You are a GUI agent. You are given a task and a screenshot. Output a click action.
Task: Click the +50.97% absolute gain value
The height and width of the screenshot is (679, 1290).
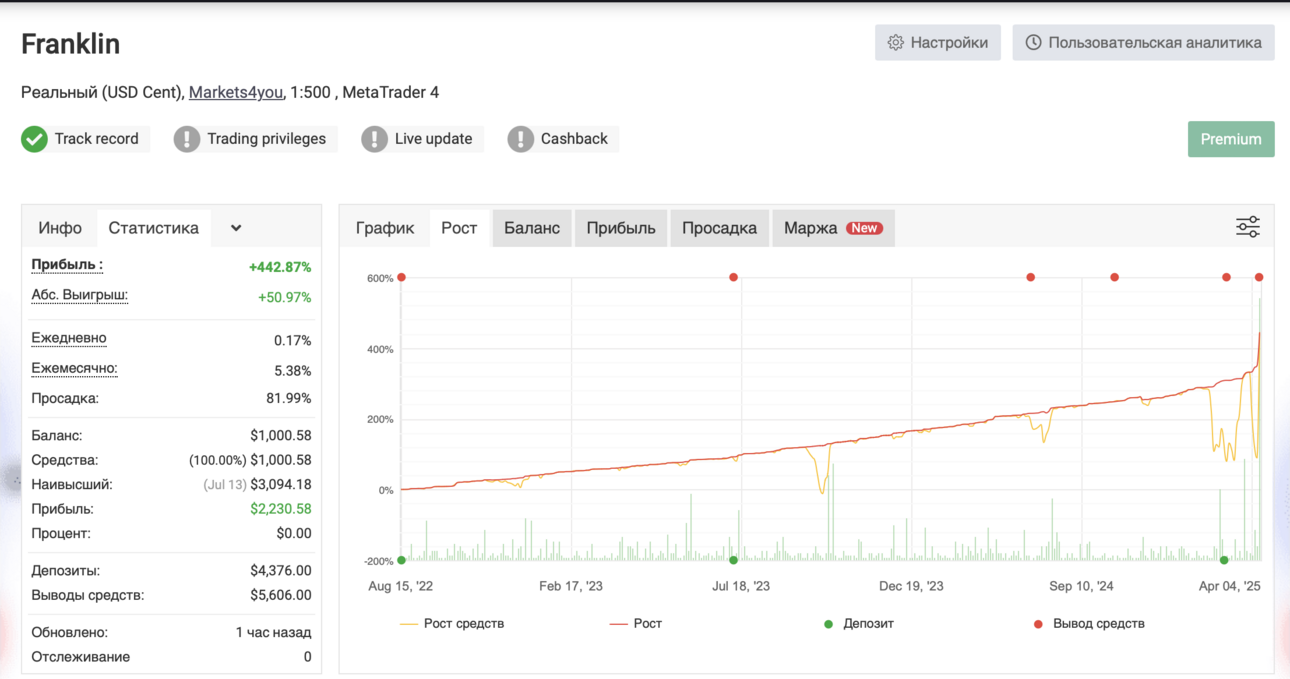284,297
